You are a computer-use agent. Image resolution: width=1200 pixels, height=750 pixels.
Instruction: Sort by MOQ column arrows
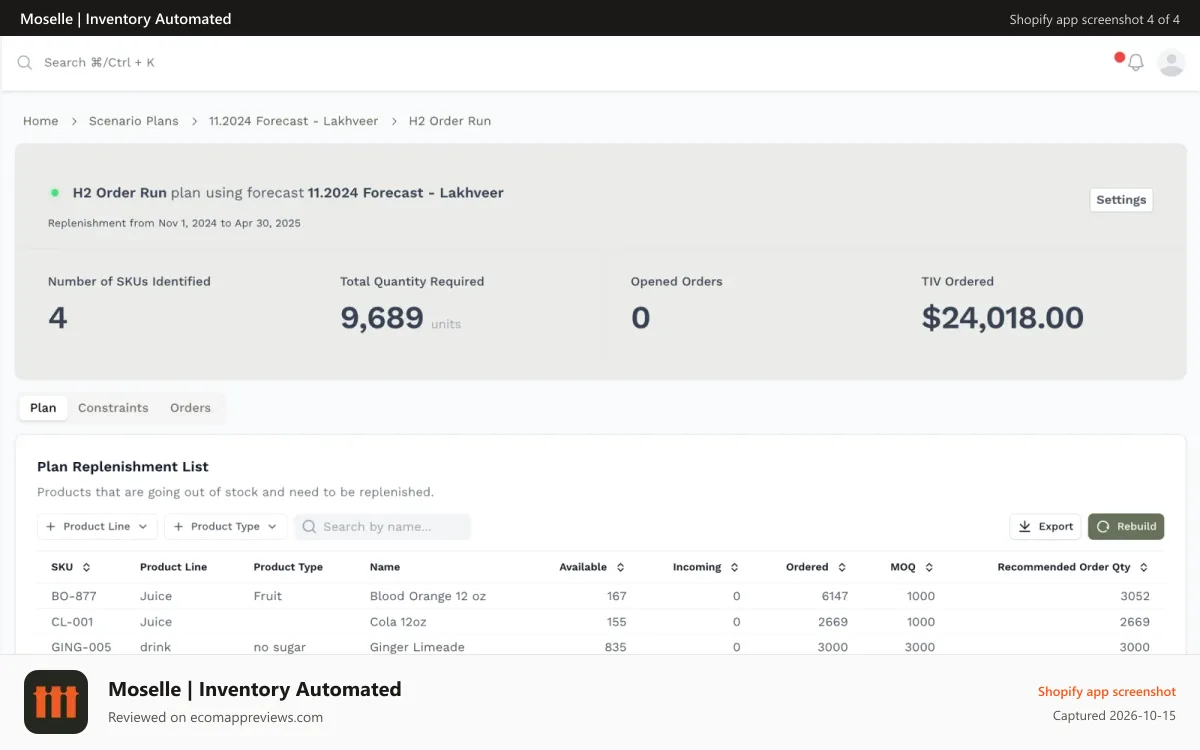[x=929, y=567]
